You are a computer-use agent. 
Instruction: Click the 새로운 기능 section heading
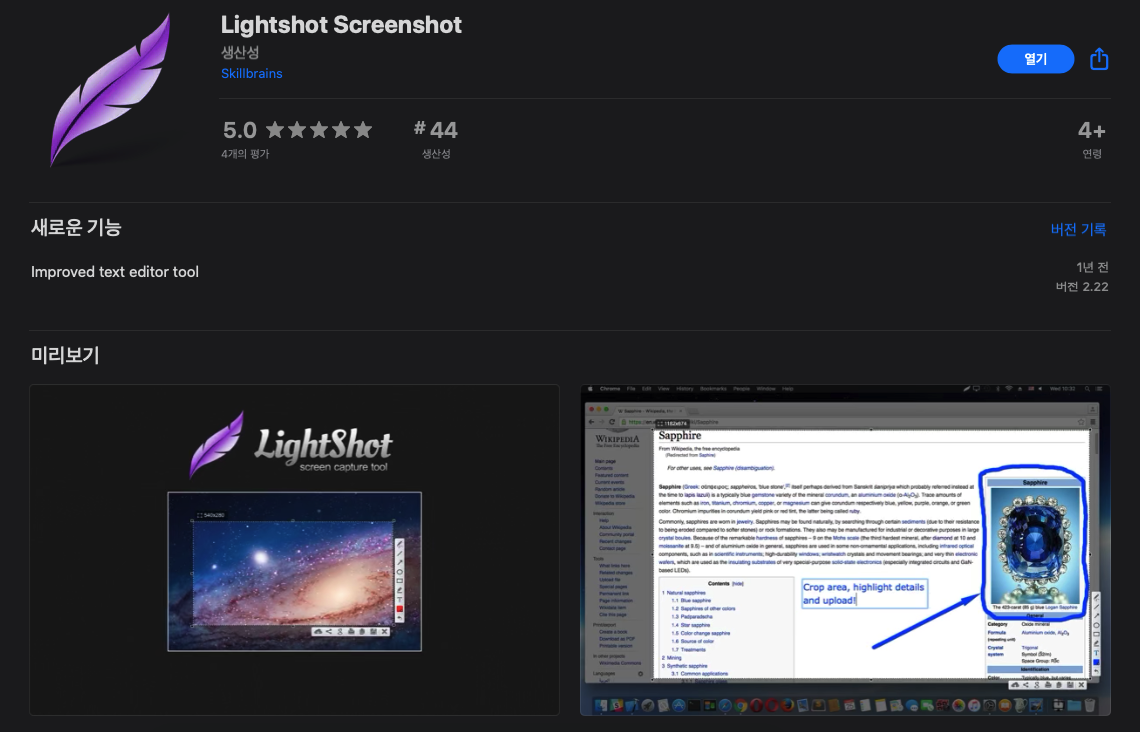pyautogui.click(x=76, y=228)
